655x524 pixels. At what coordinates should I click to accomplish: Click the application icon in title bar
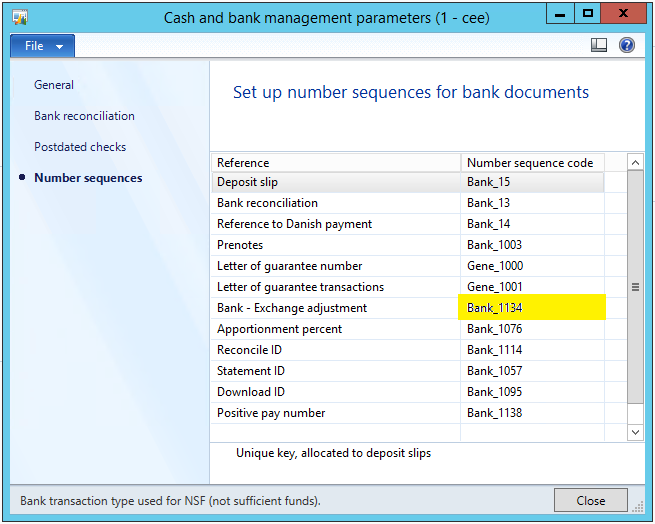(19, 16)
